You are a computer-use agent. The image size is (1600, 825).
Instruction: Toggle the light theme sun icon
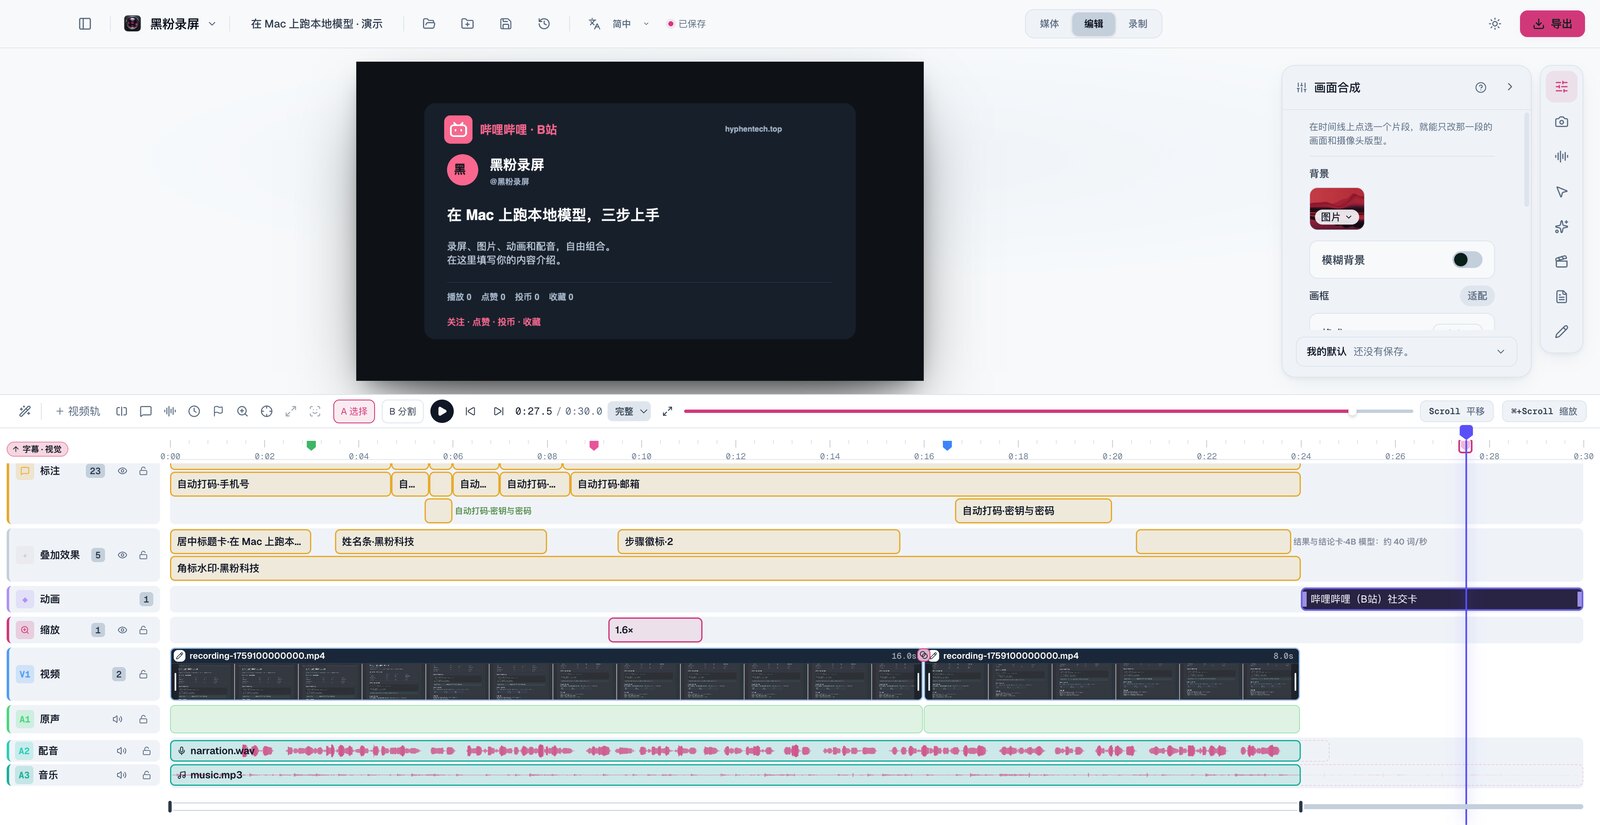pos(1495,24)
